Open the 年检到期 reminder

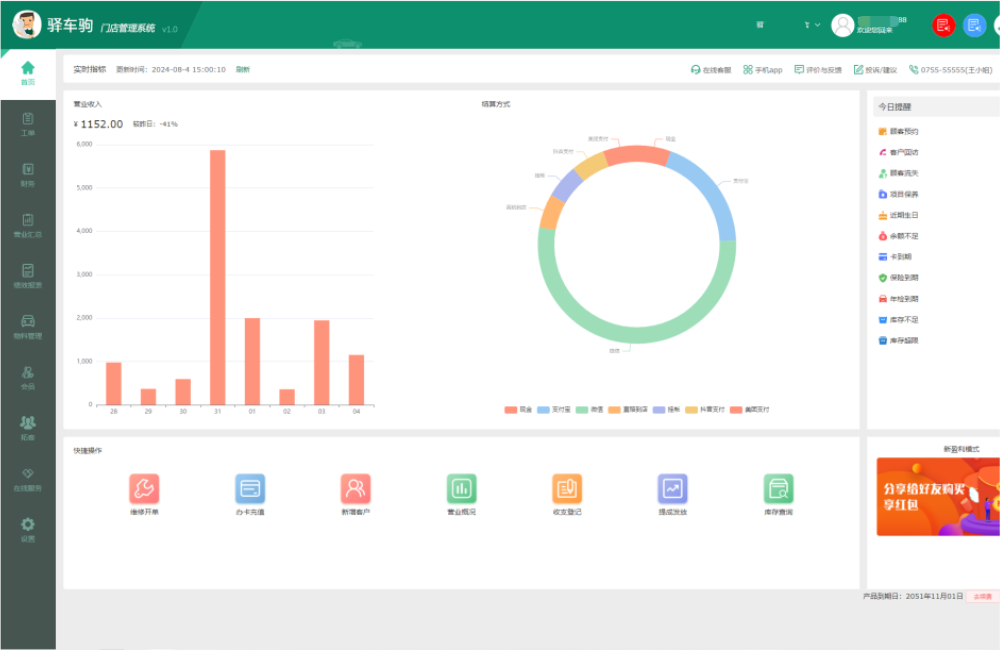tap(898, 299)
